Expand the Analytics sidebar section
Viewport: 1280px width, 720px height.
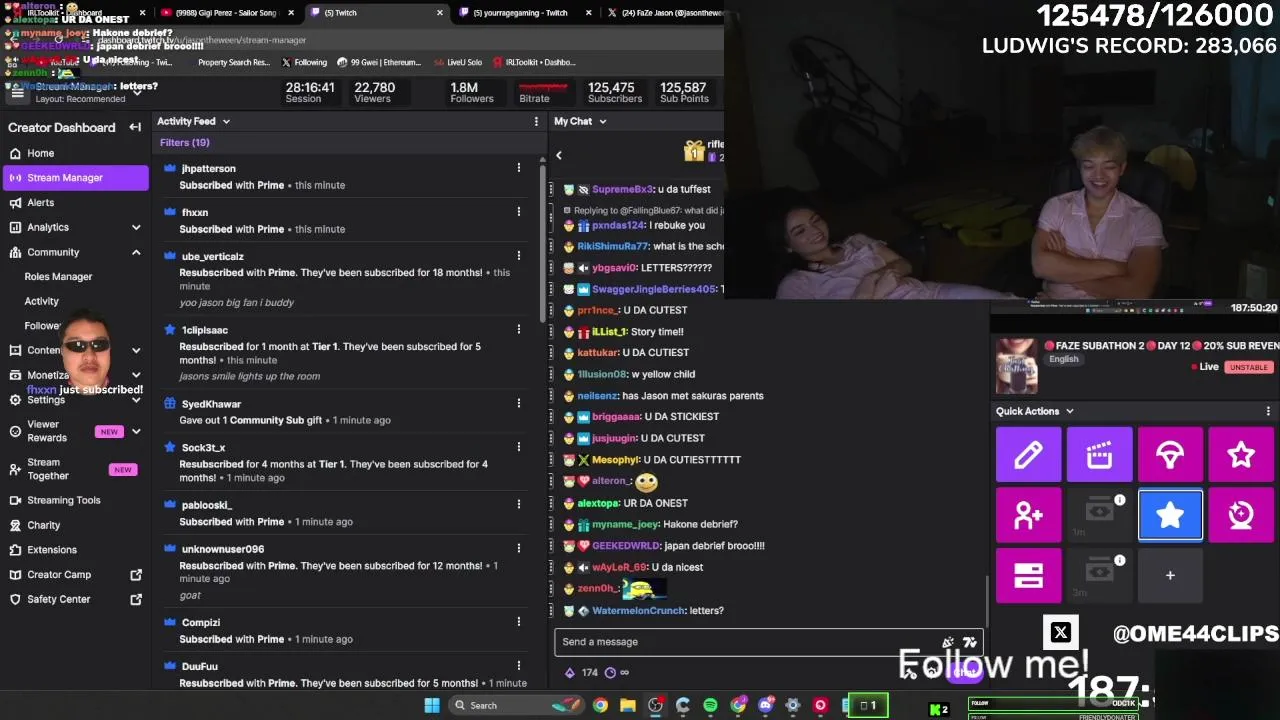point(136,227)
